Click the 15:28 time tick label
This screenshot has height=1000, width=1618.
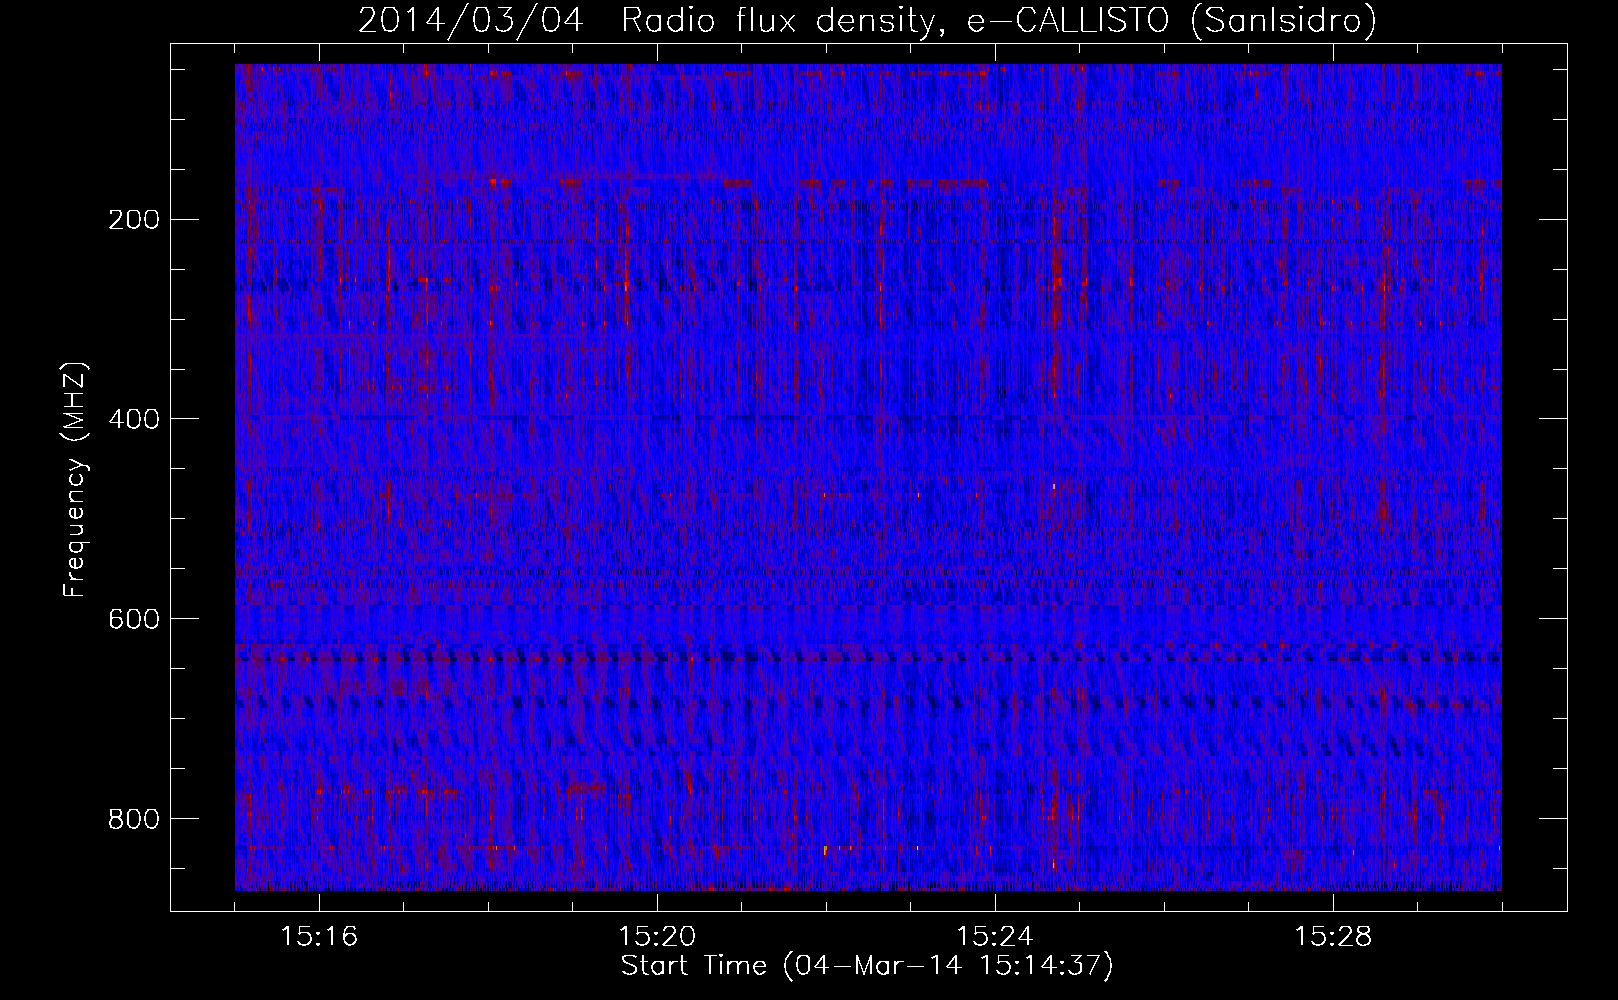(x=1333, y=937)
